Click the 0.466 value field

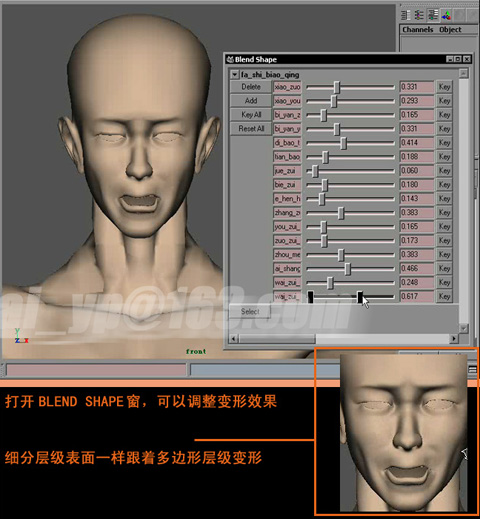[x=417, y=268]
